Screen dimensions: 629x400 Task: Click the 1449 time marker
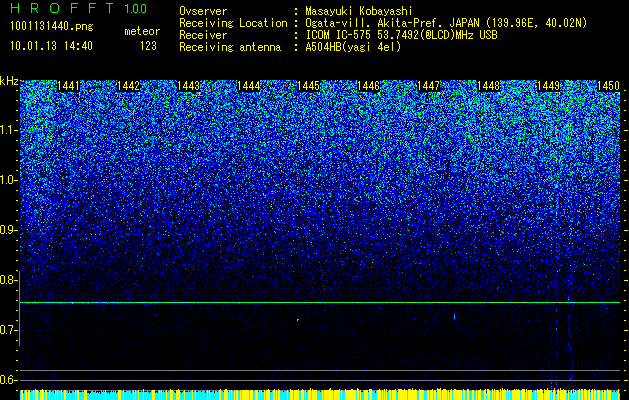[x=548, y=86]
